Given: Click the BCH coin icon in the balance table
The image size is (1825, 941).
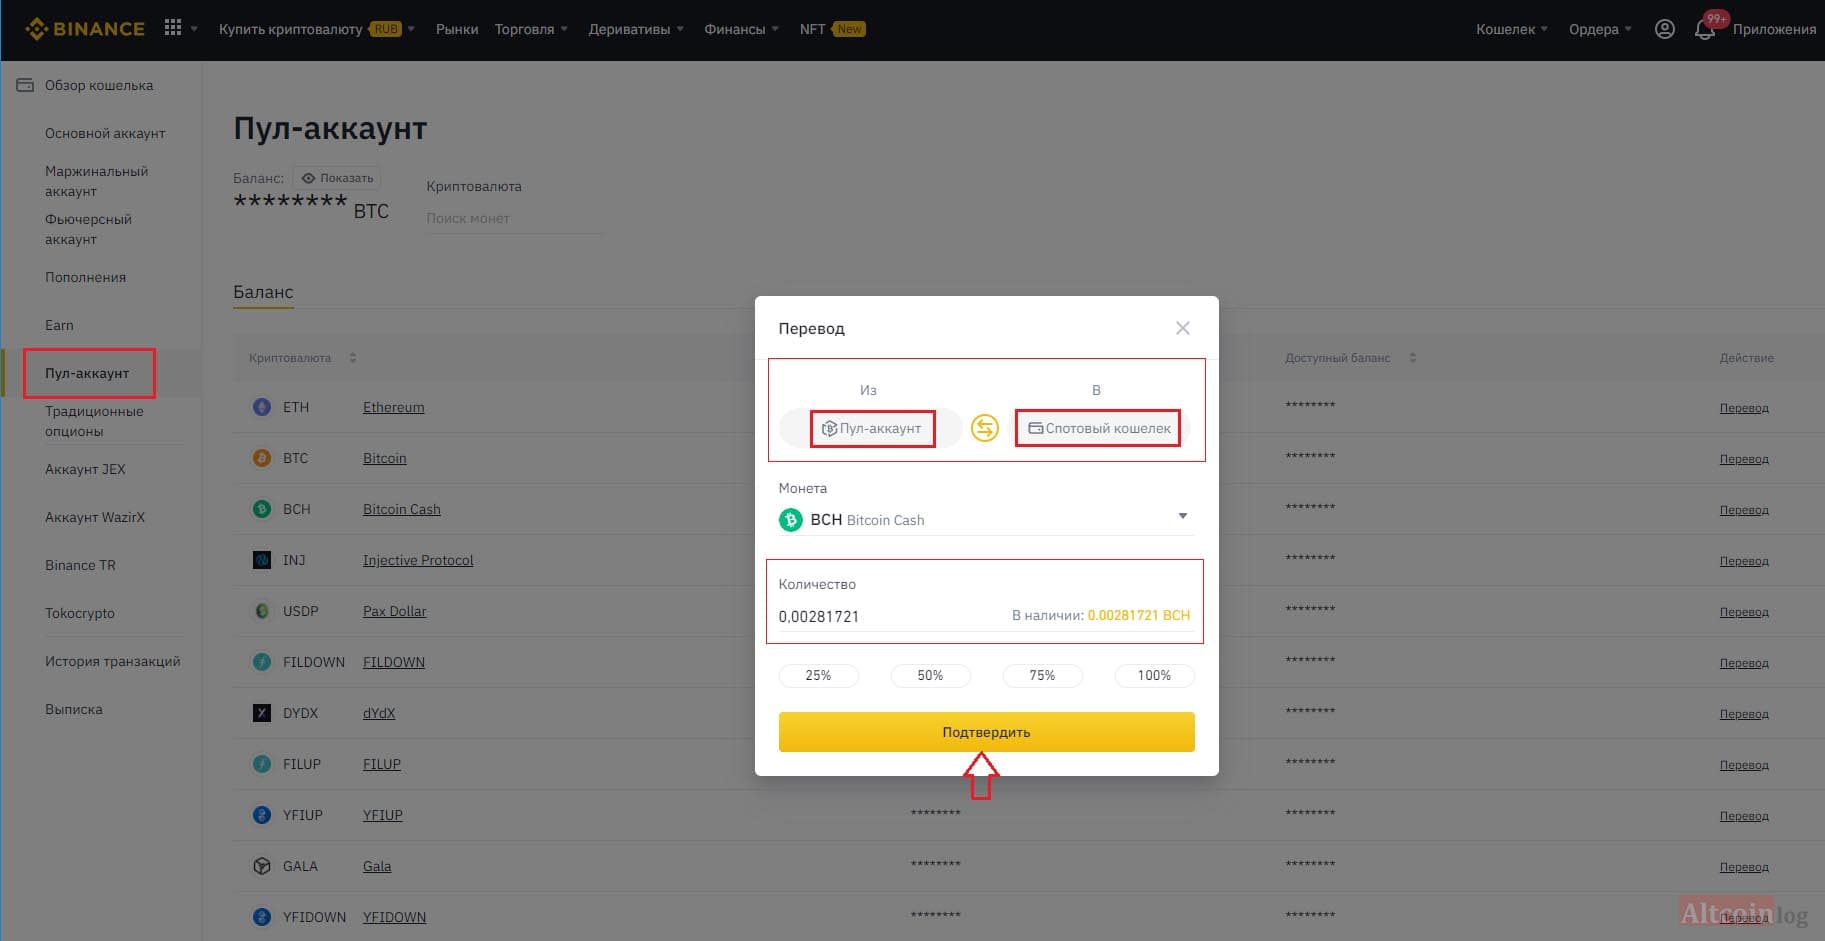Looking at the screenshot, I should click(x=262, y=509).
